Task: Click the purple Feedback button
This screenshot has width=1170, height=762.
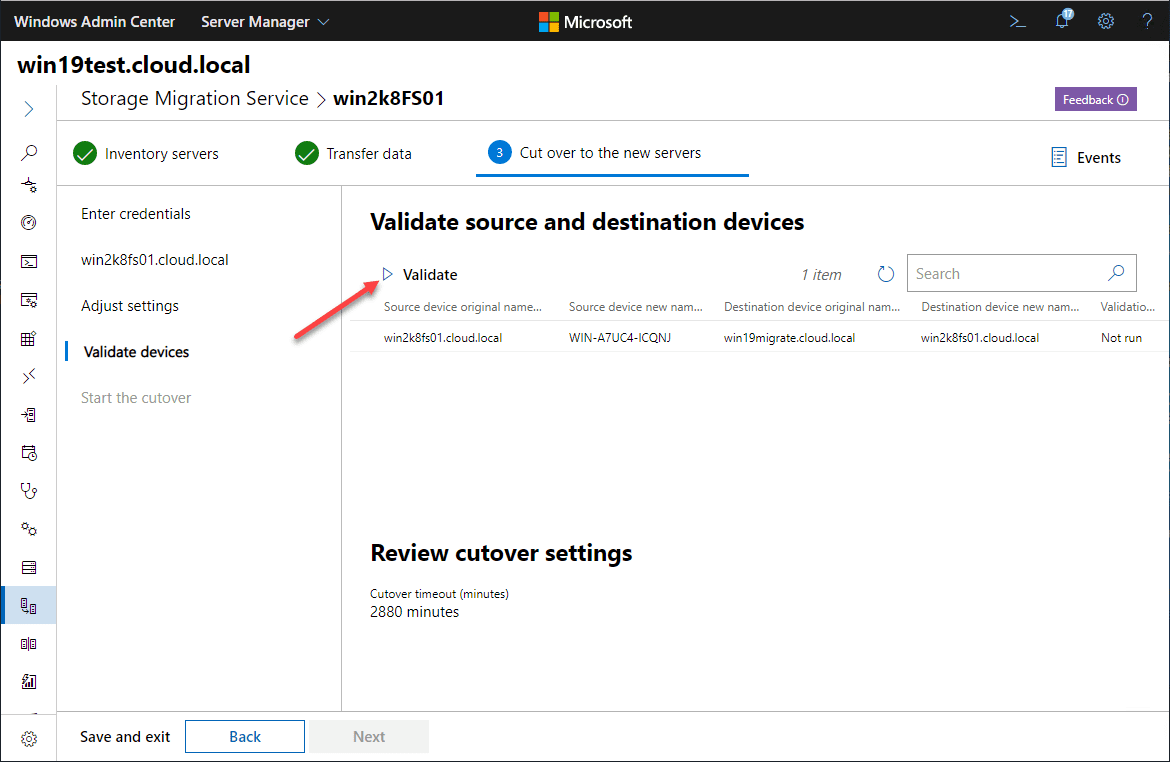Action: (x=1095, y=100)
